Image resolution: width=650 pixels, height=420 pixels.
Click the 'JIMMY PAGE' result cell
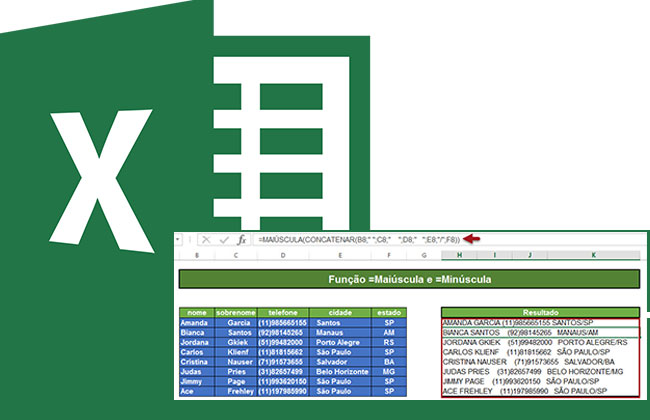tap(541, 381)
